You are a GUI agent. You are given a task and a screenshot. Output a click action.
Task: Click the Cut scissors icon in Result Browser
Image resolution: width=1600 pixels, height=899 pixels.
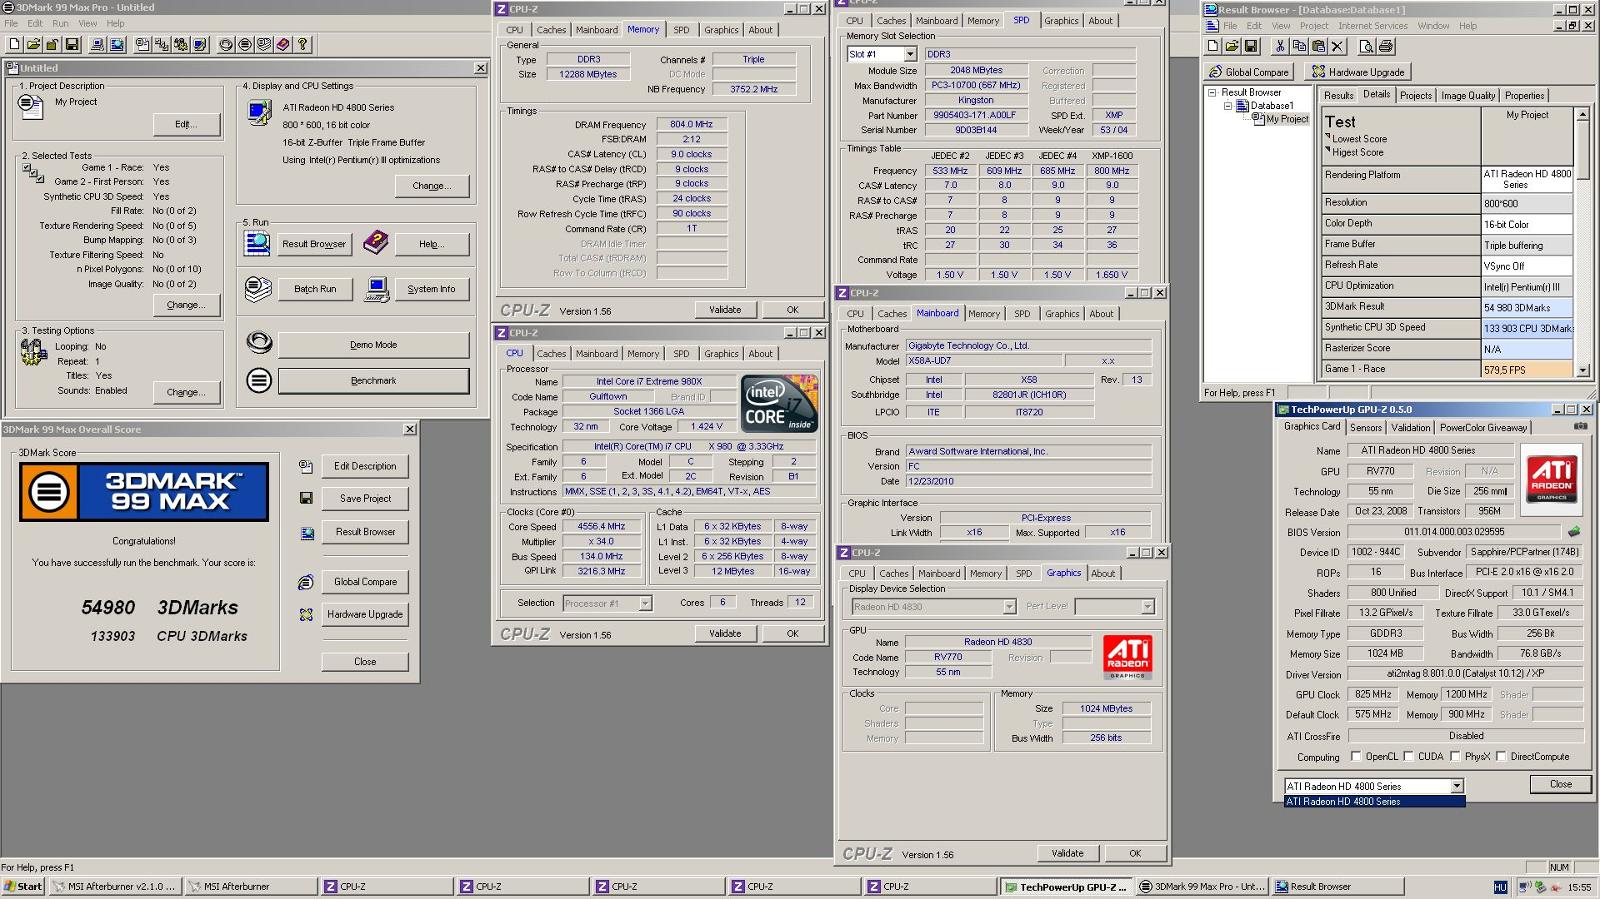point(1280,46)
